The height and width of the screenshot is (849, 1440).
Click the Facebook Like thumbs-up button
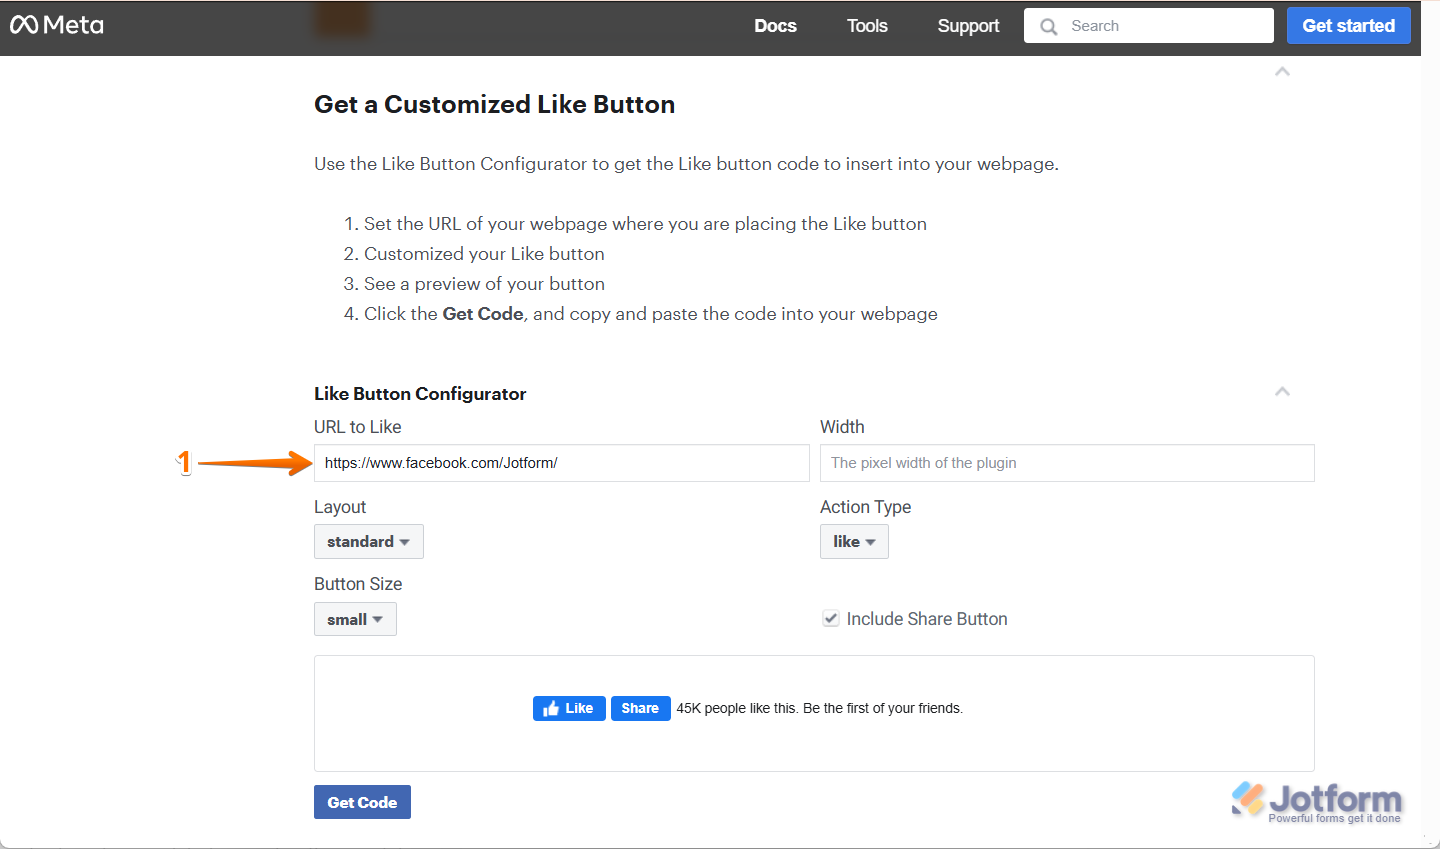569,708
